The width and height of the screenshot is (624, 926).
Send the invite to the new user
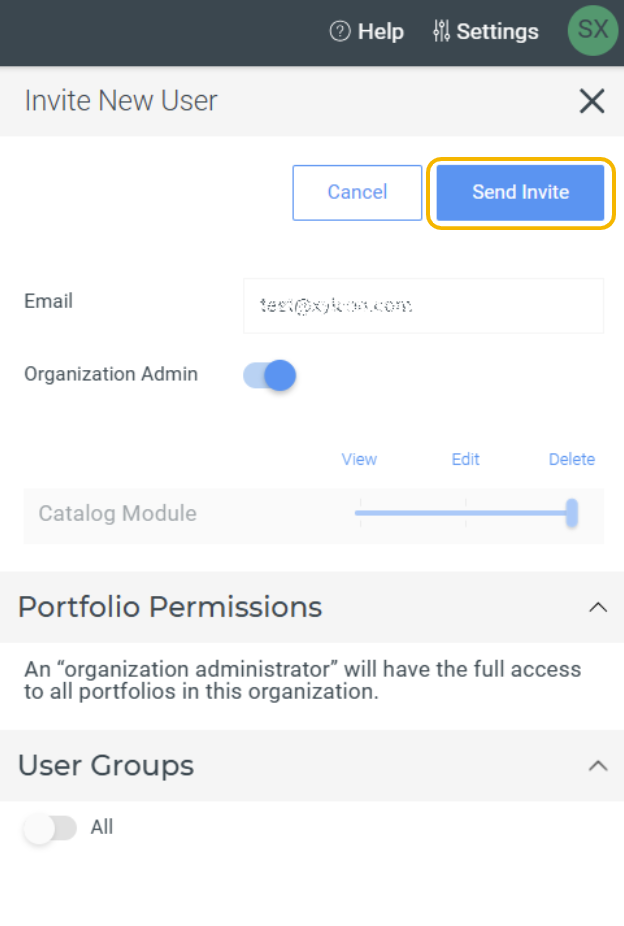click(520, 193)
